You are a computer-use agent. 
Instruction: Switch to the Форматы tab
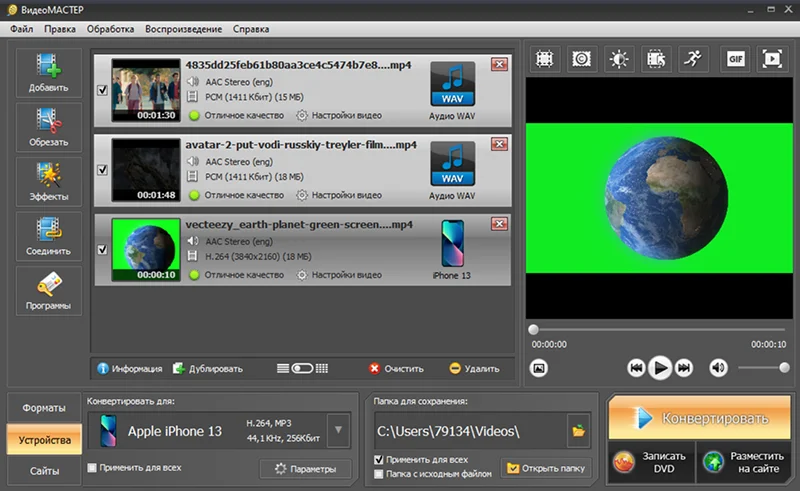coord(44,408)
